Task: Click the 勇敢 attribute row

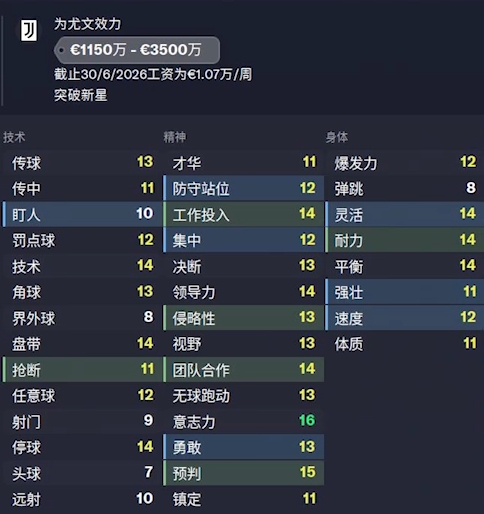Action: coord(243,447)
